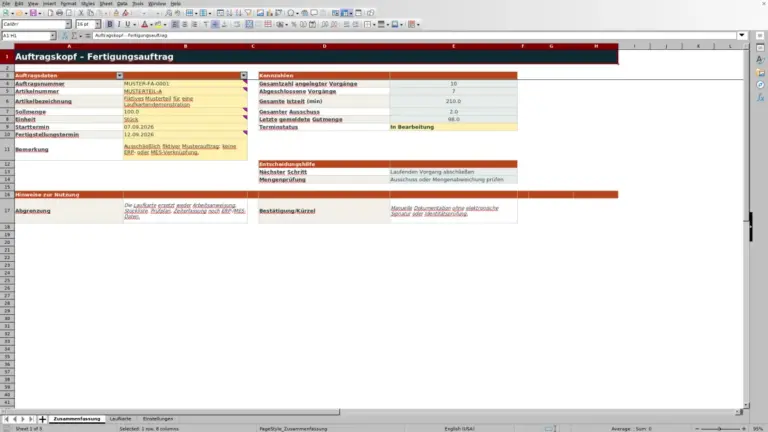
Task: Click the Wrap Text icon
Action: click(237, 24)
